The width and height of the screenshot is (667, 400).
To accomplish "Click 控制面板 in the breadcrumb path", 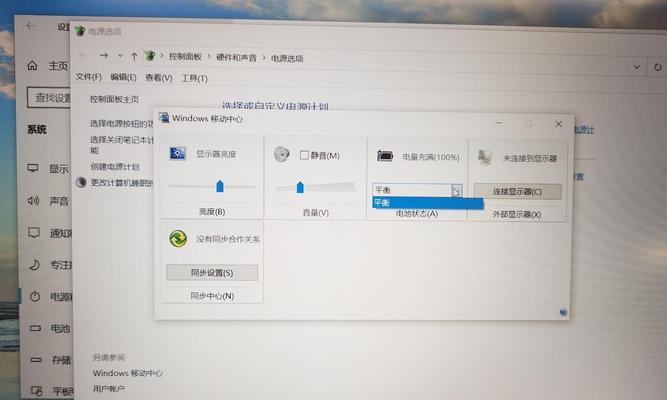I will click(x=185, y=56).
